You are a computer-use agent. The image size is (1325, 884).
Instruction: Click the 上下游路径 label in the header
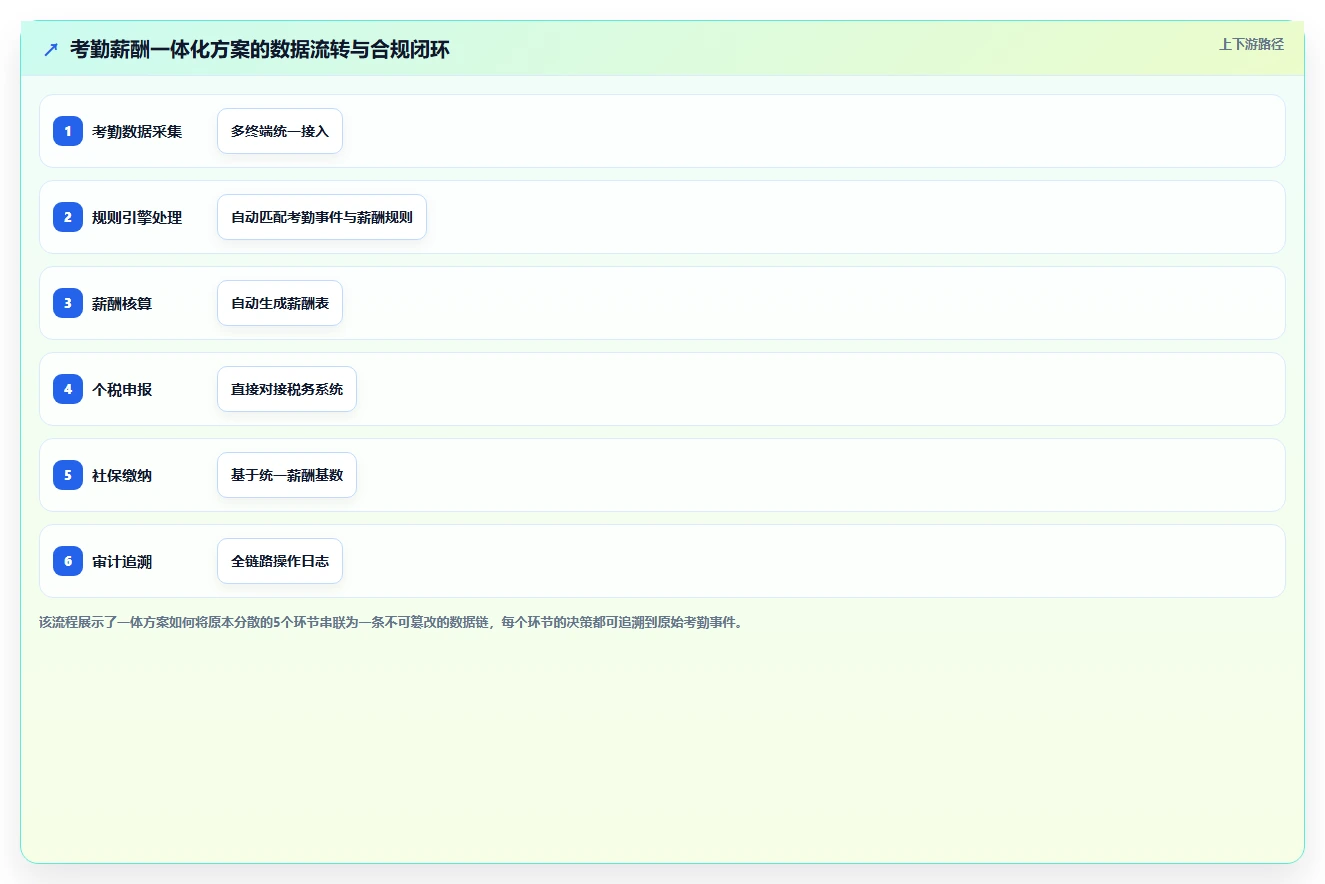click(x=1251, y=44)
